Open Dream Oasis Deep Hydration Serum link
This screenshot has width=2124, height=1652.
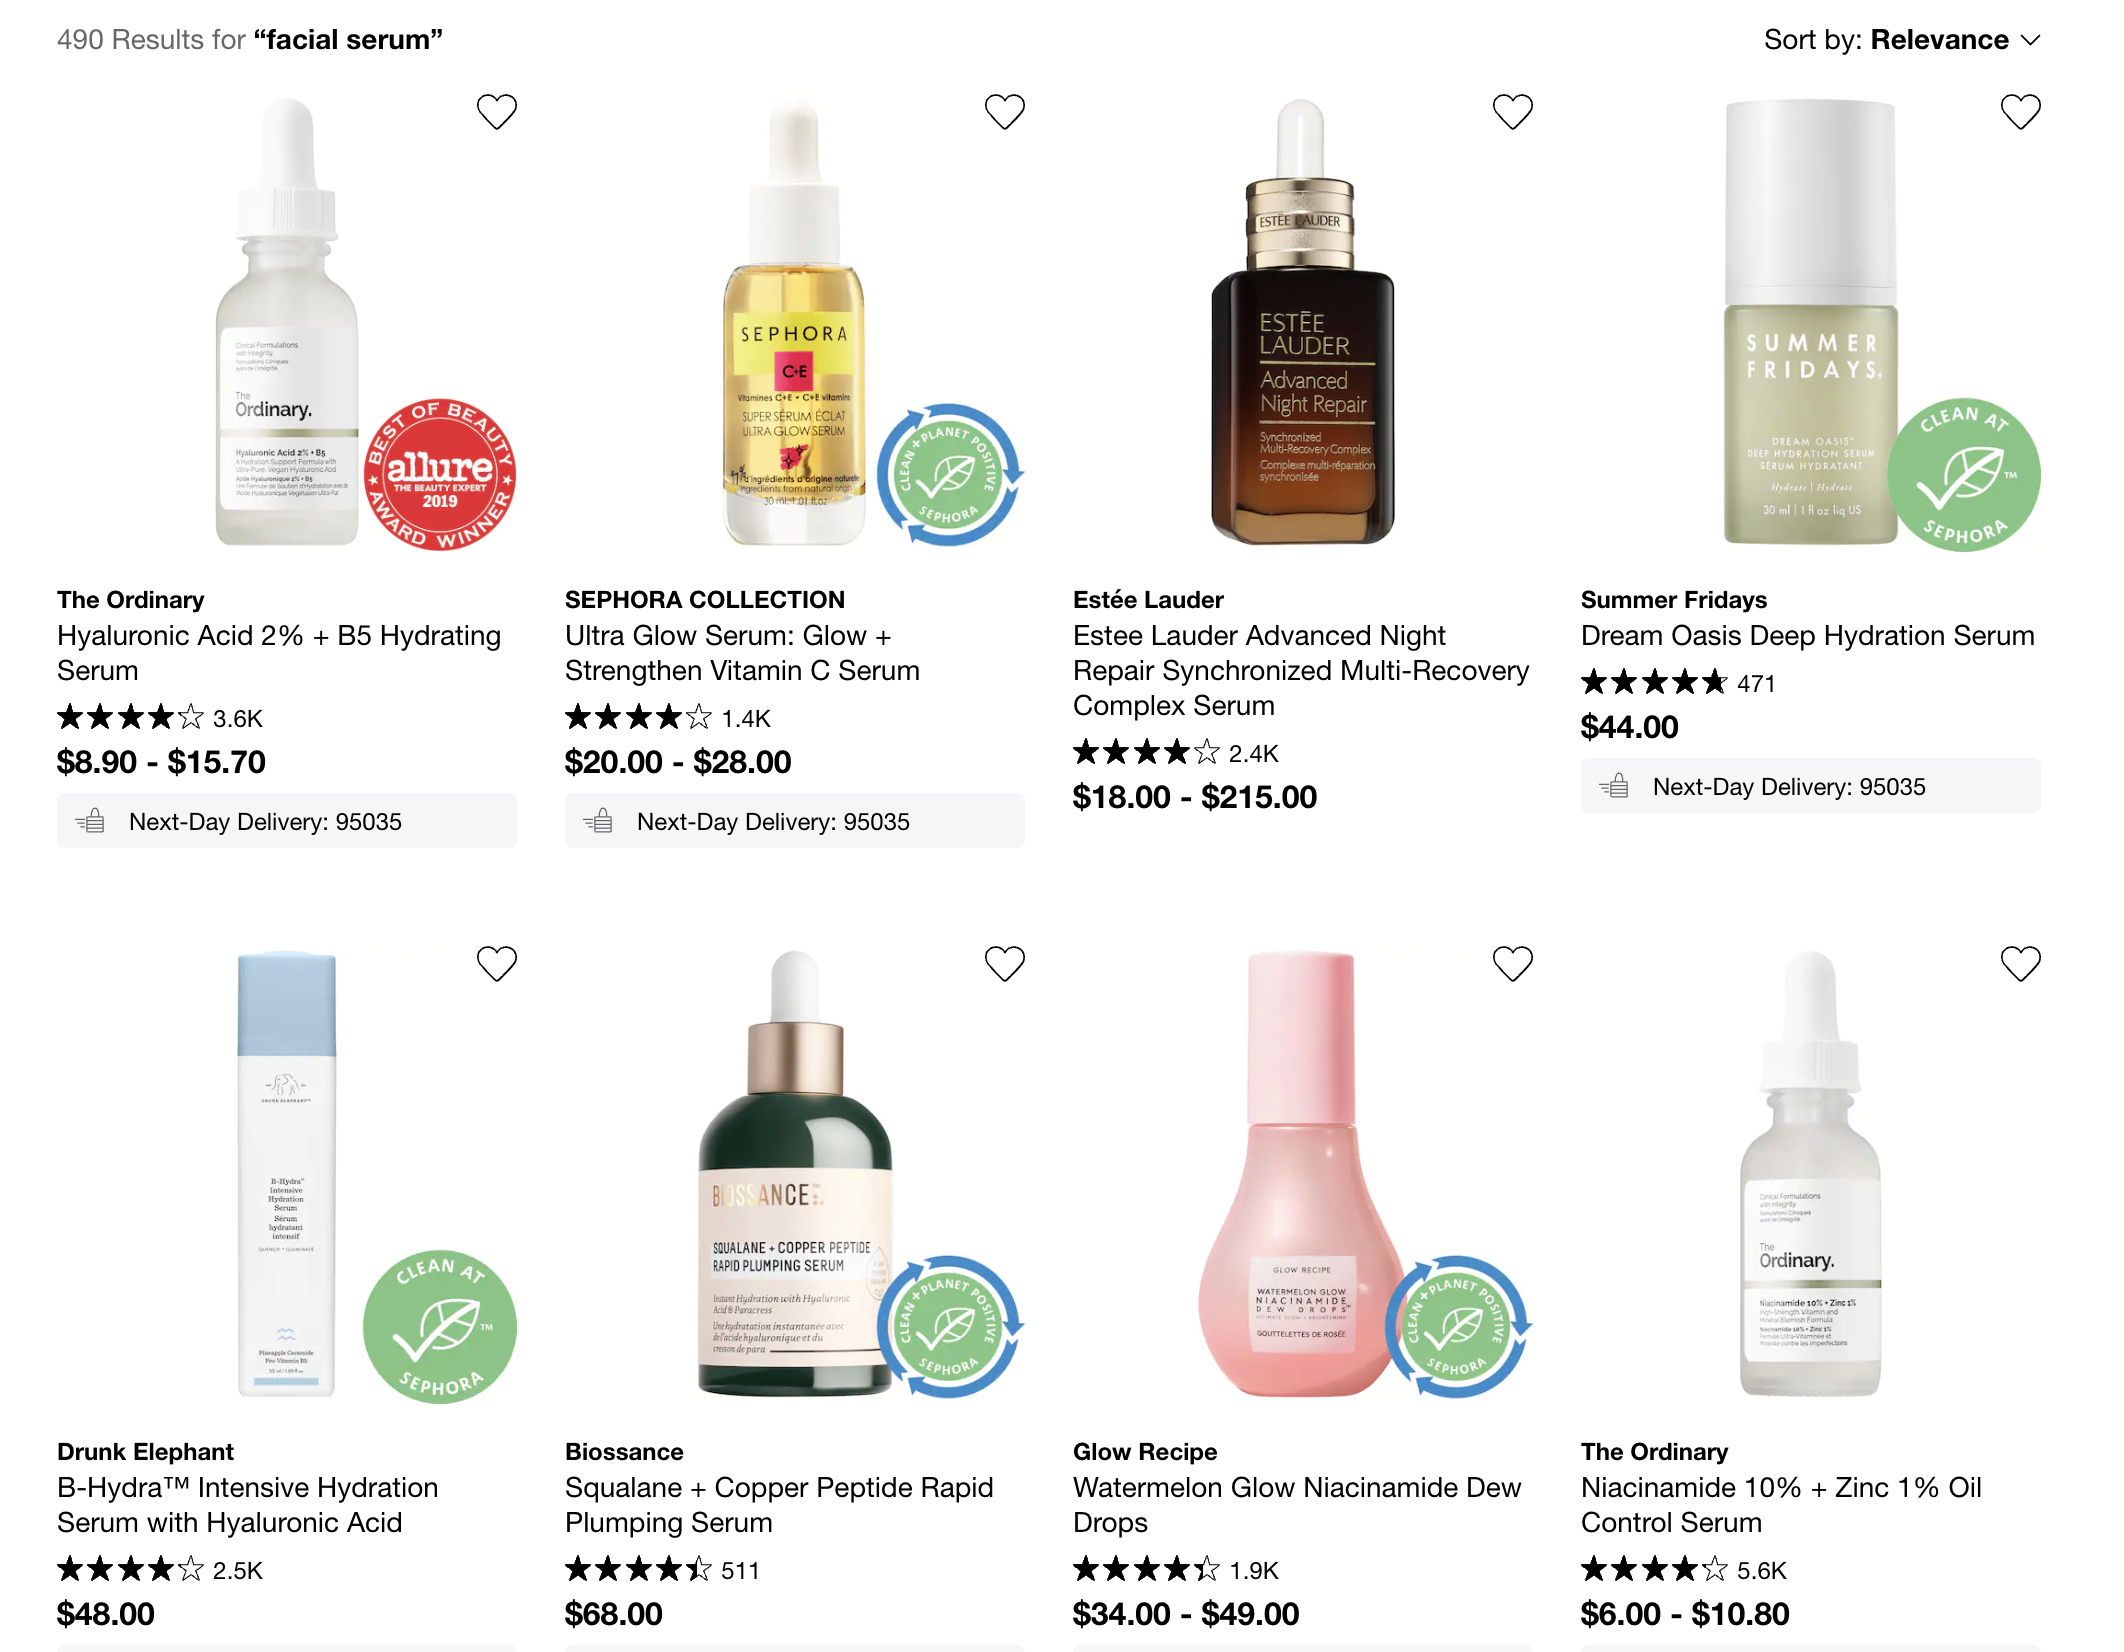click(x=1807, y=636)
